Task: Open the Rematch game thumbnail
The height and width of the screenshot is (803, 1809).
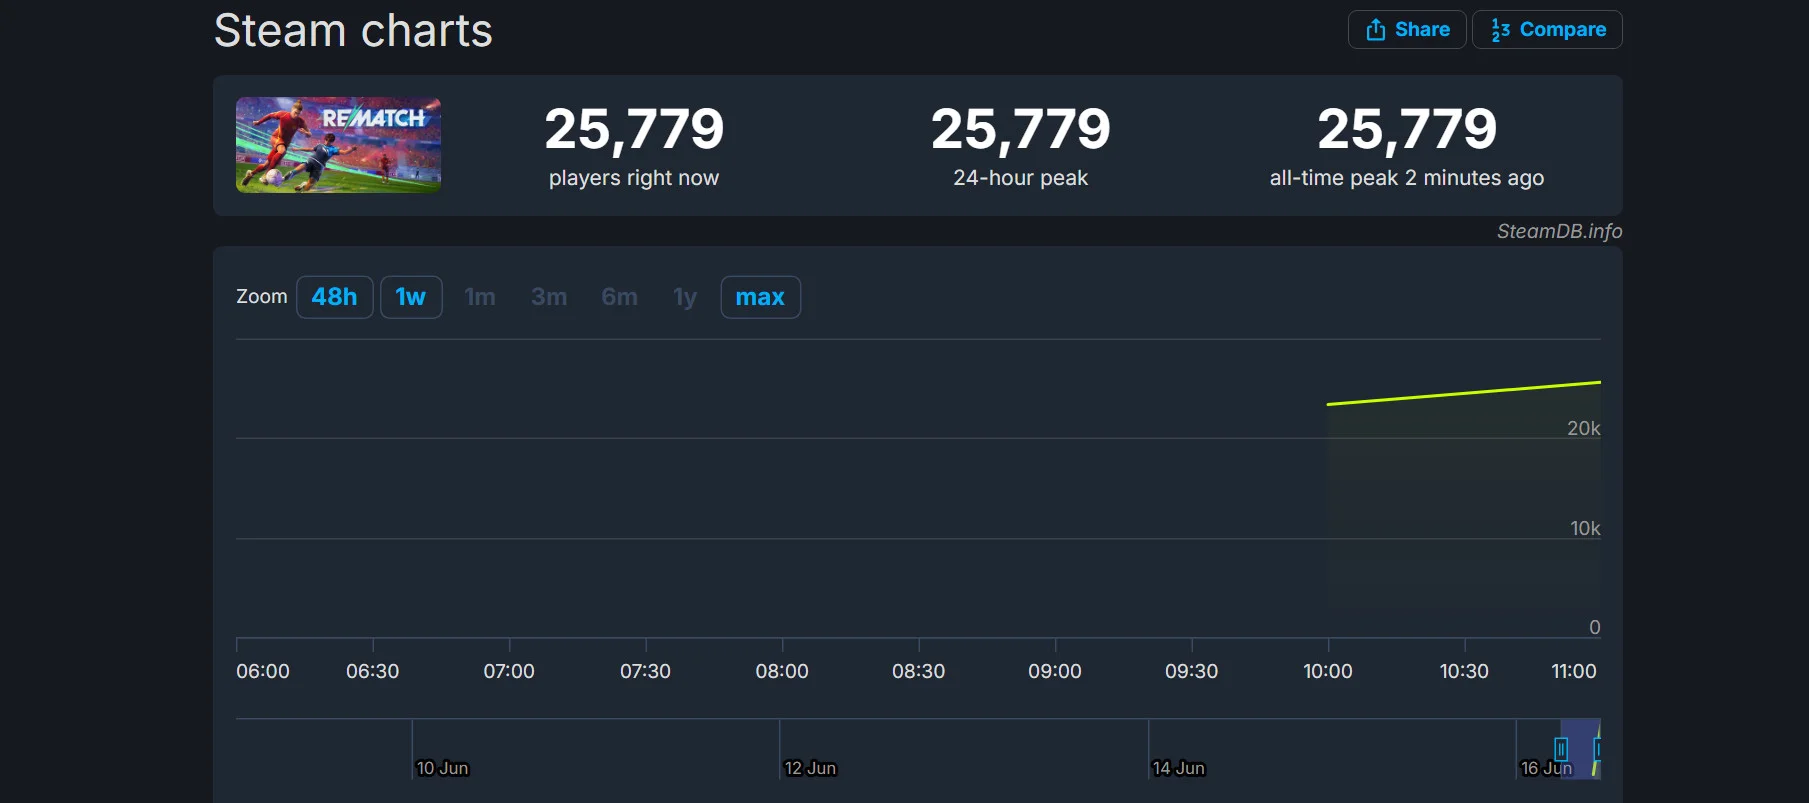Action: coord(338,145)
